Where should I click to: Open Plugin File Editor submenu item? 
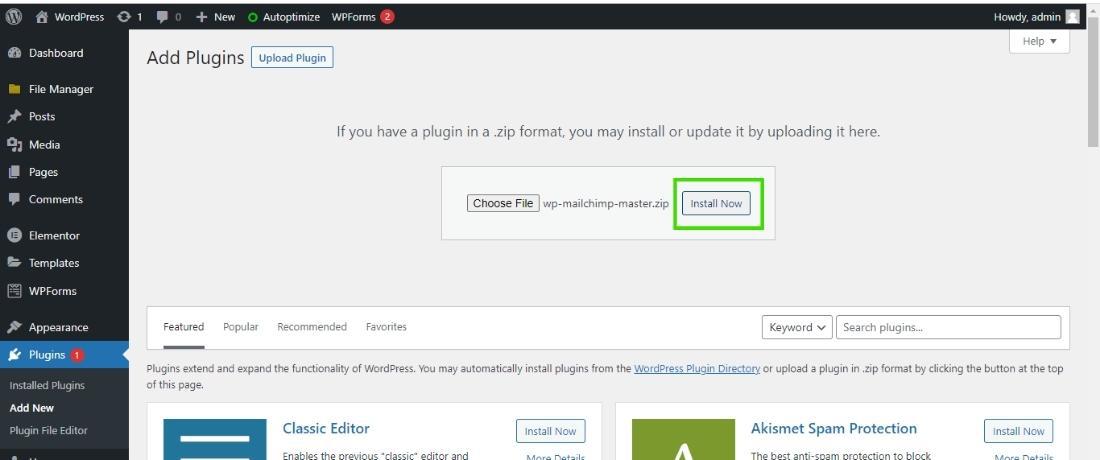point(48,430)
